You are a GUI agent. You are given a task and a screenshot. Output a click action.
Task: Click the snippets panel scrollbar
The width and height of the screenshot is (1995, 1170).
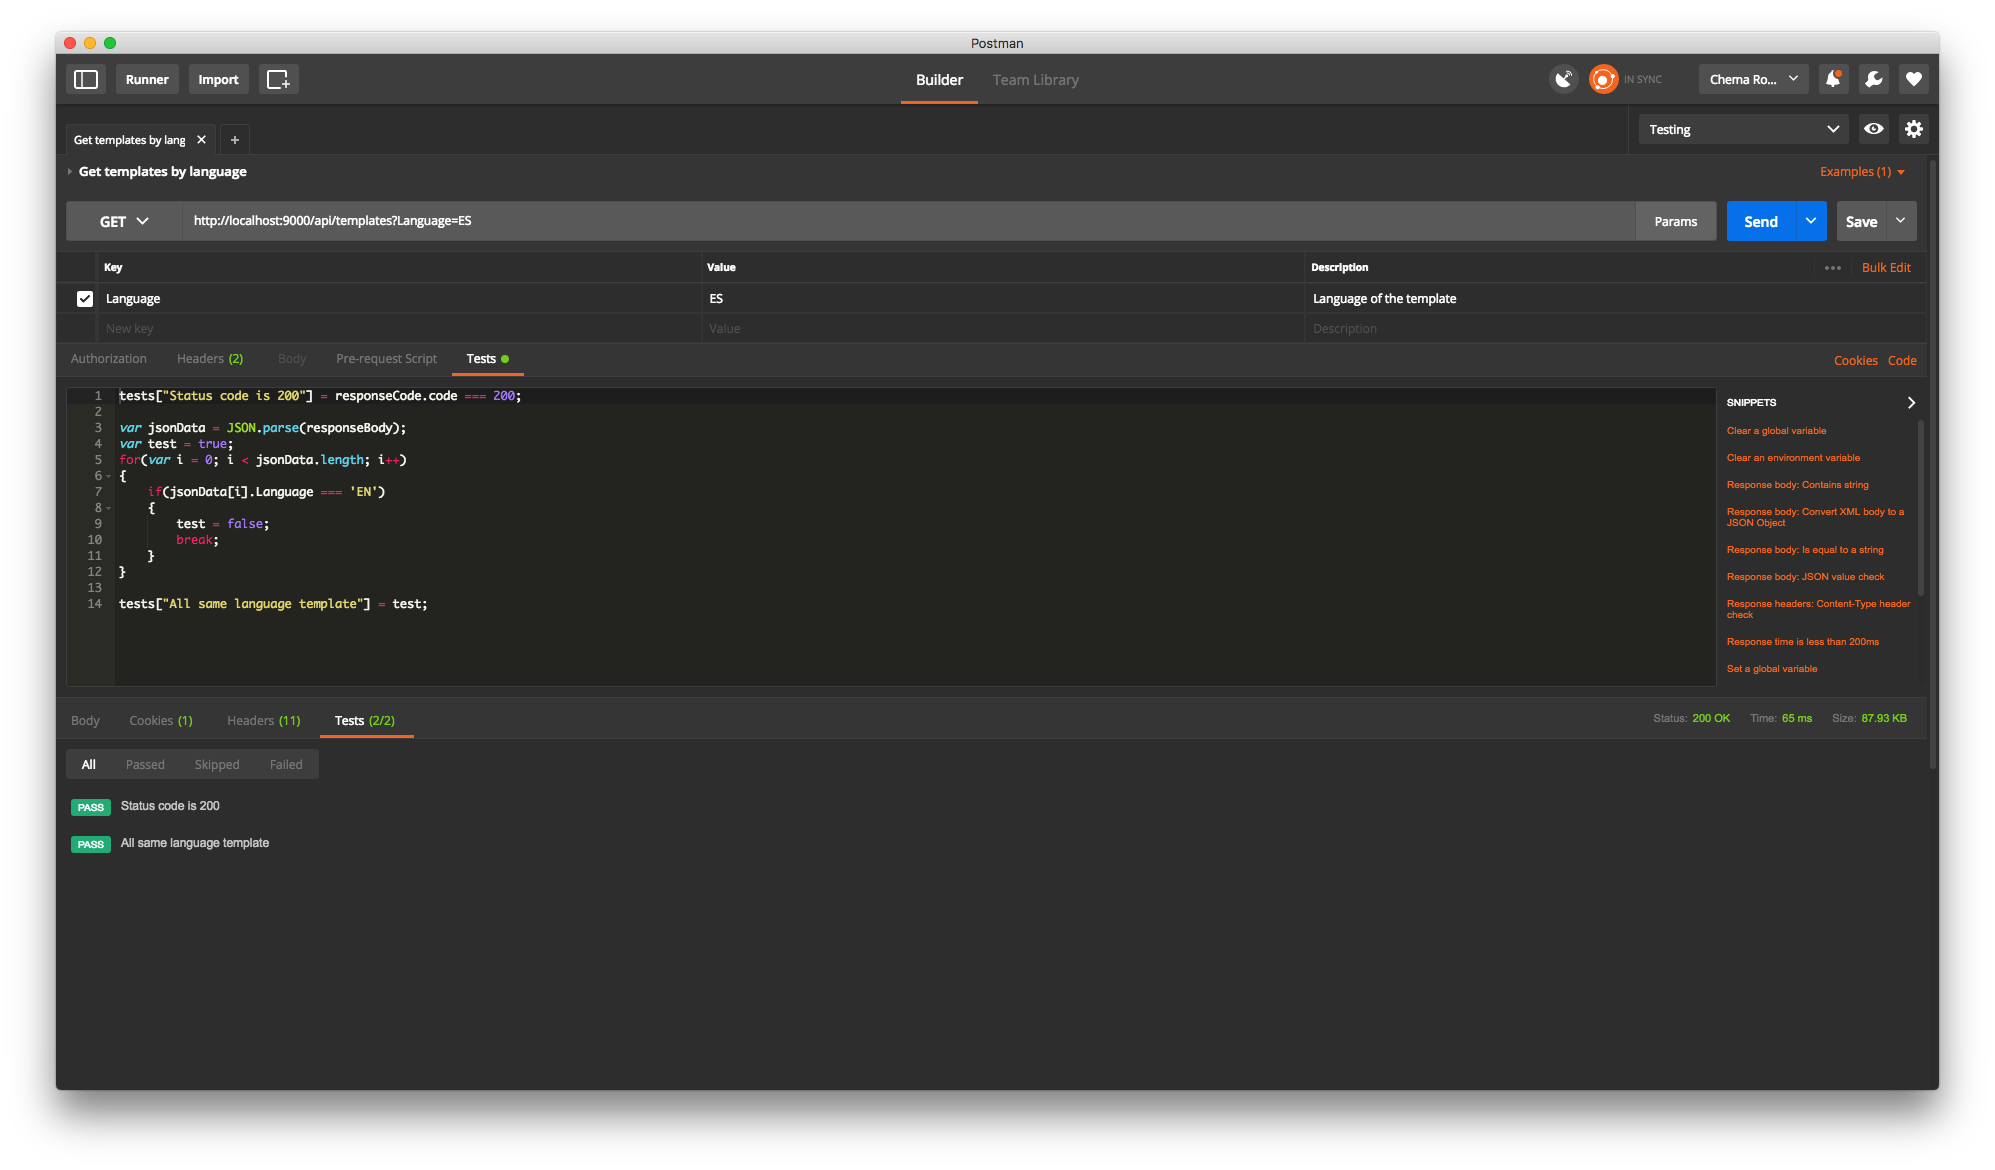pyautogui.click(x=1921, y=508)
